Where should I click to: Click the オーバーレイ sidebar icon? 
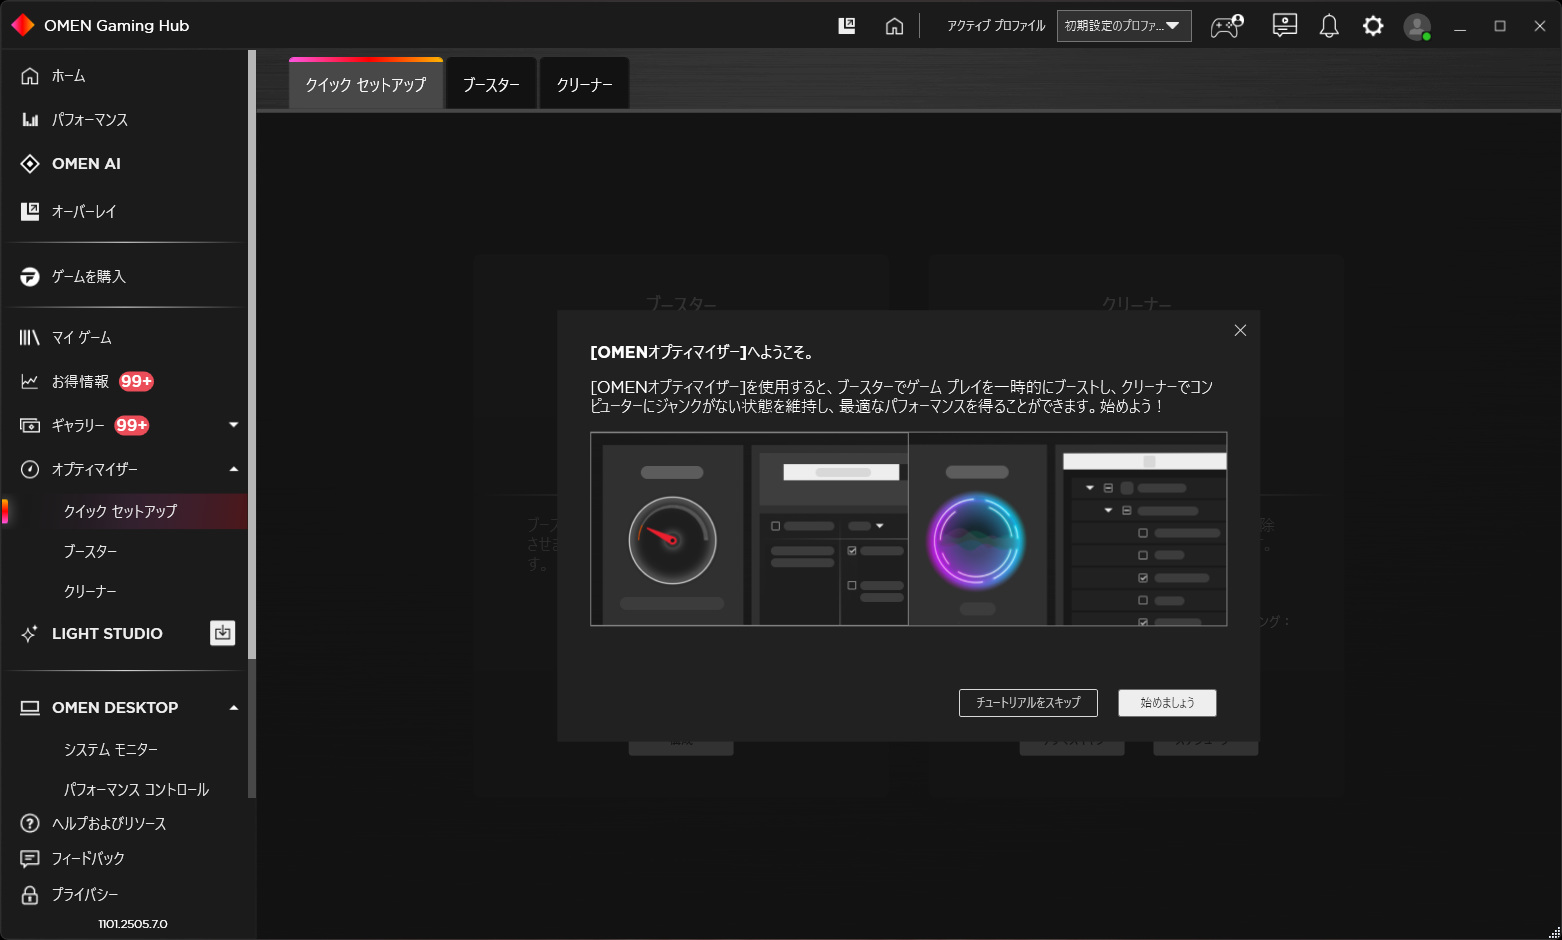30,211
